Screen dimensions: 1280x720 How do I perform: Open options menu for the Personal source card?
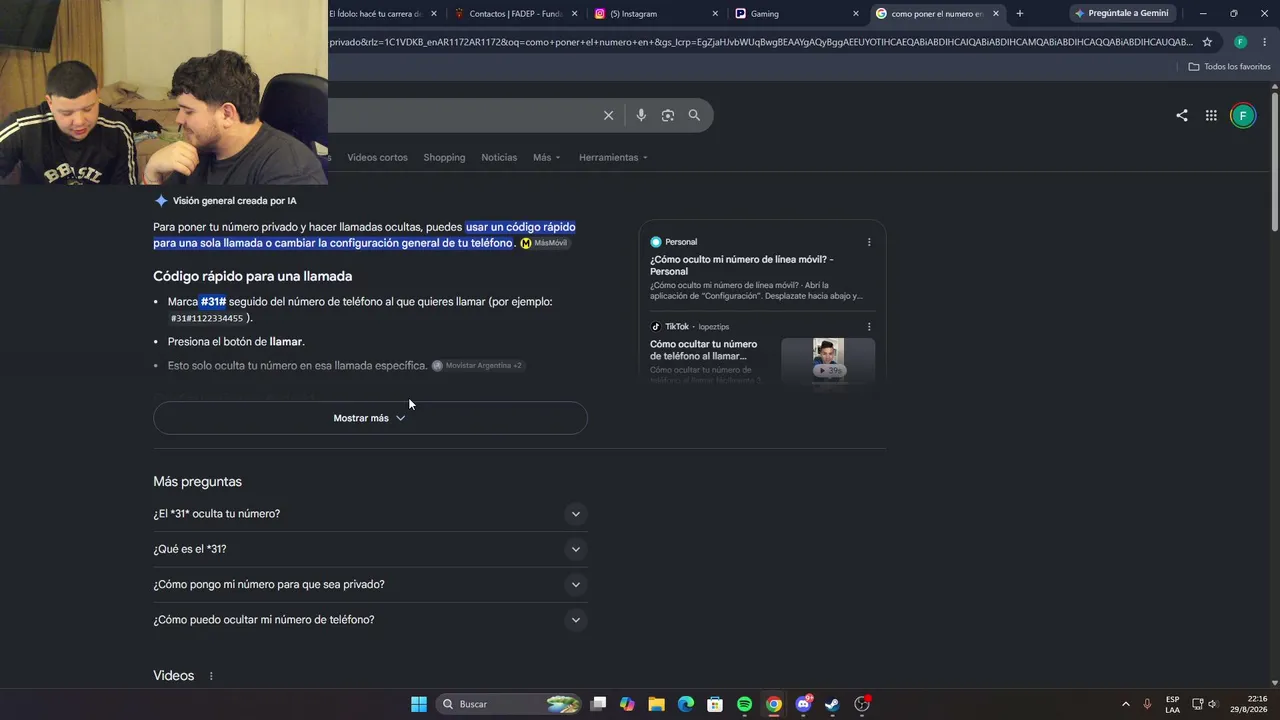(869, 242)
